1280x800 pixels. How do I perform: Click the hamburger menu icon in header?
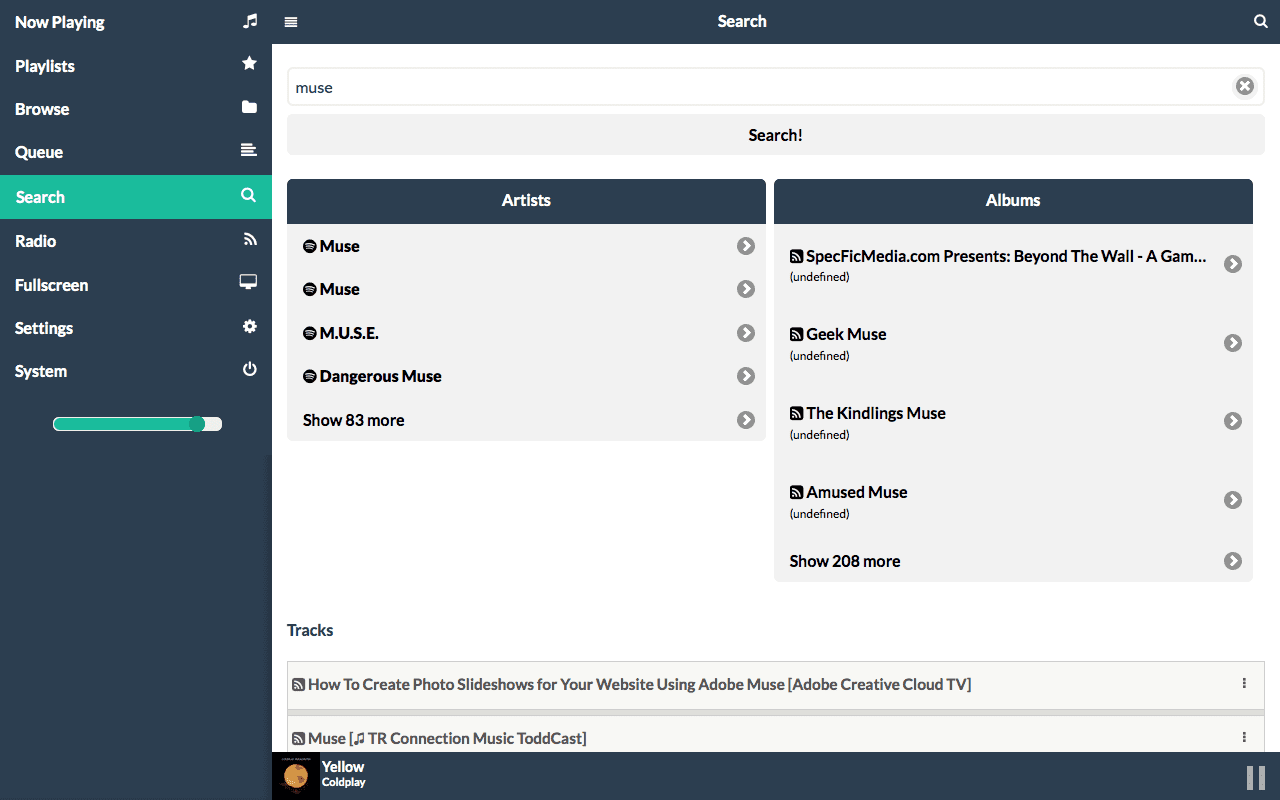coord(291,22)
